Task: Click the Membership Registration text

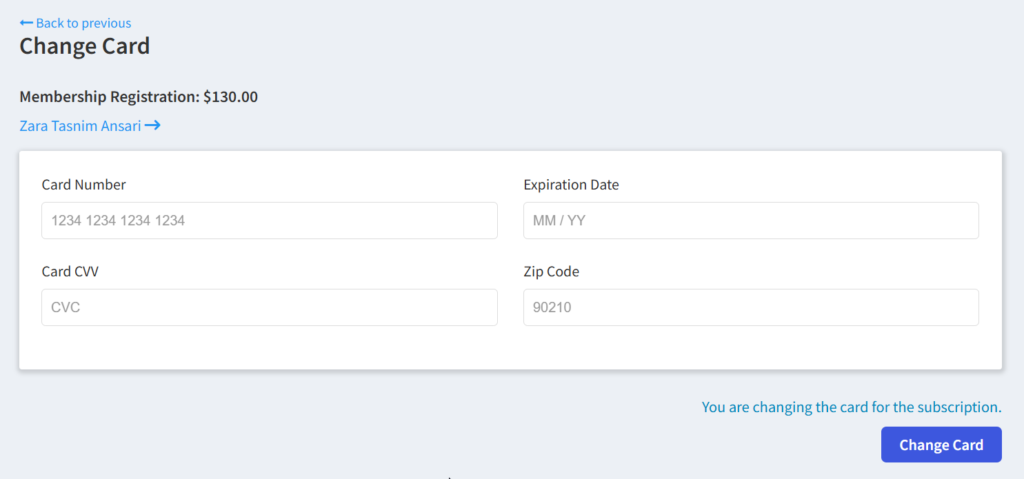Action: point(108,97)
